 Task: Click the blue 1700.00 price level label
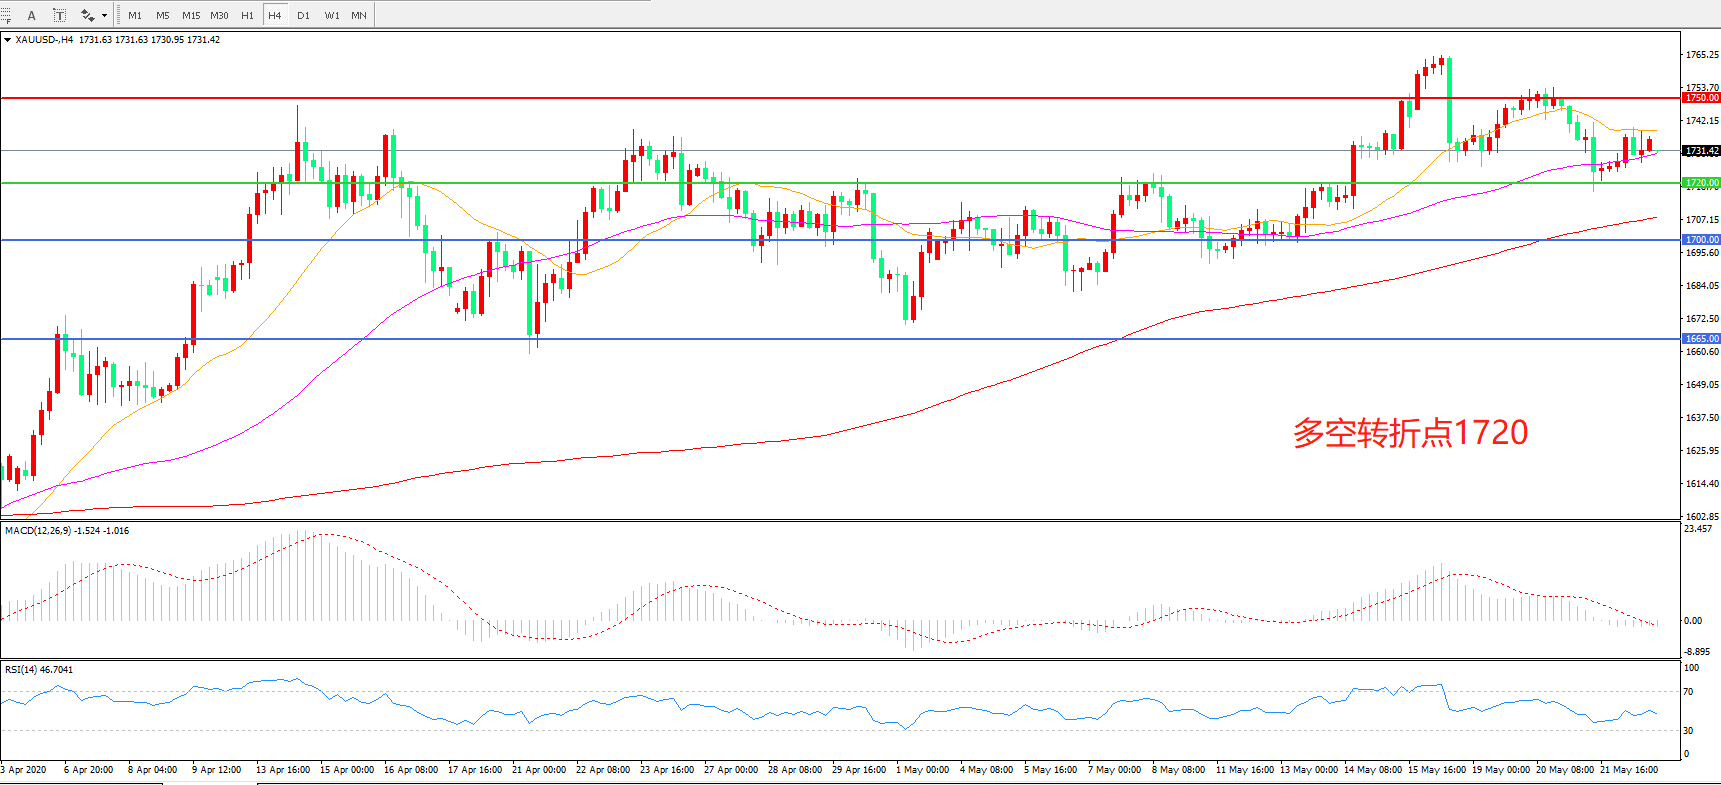(x=1701, y=240)
